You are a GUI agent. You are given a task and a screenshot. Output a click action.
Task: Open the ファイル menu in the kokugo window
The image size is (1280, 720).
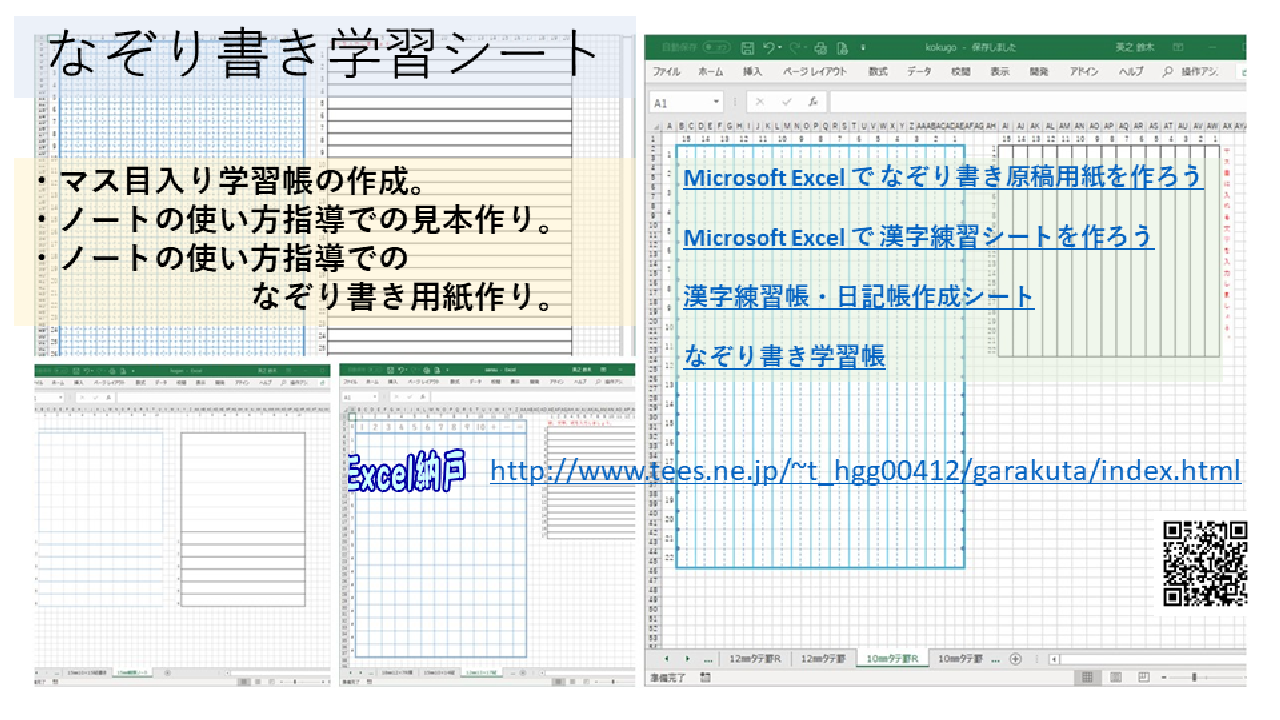pyautogui.click(x=666, y=72)
